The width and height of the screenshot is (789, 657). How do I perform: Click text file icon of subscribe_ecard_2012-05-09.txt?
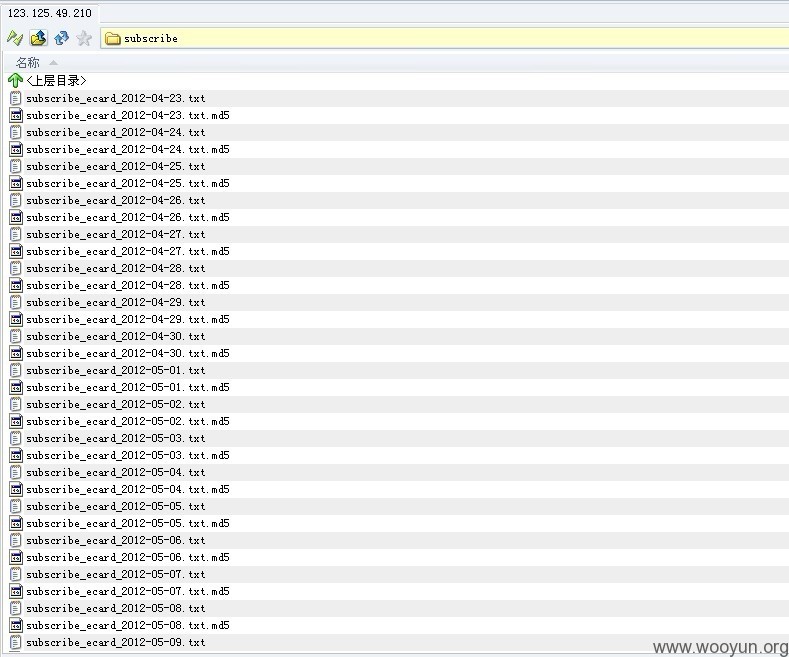(x=16, y=643)
